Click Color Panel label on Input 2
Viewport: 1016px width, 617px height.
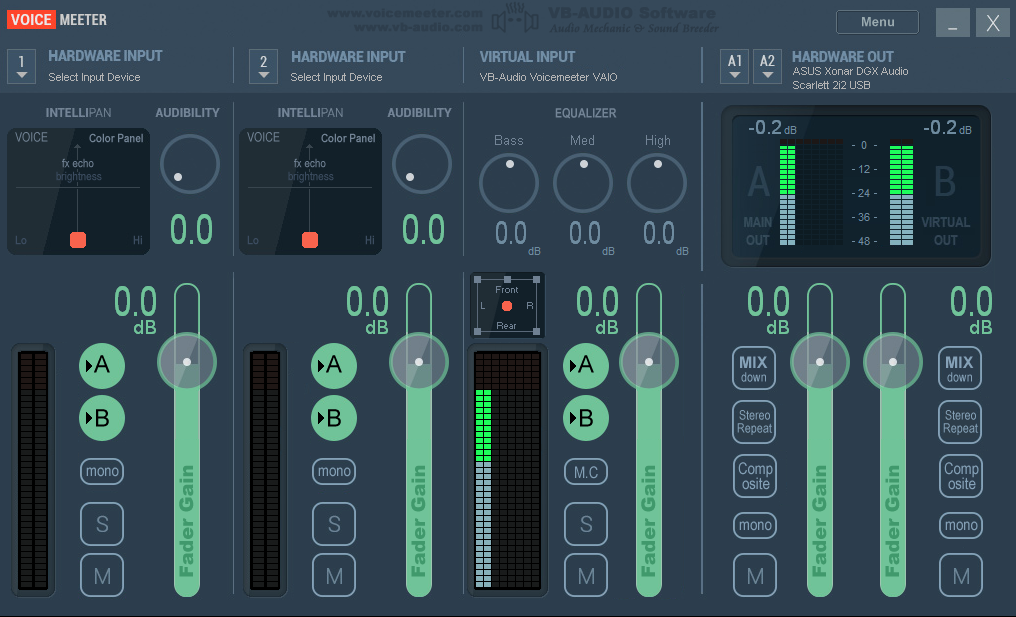(348, 138)
